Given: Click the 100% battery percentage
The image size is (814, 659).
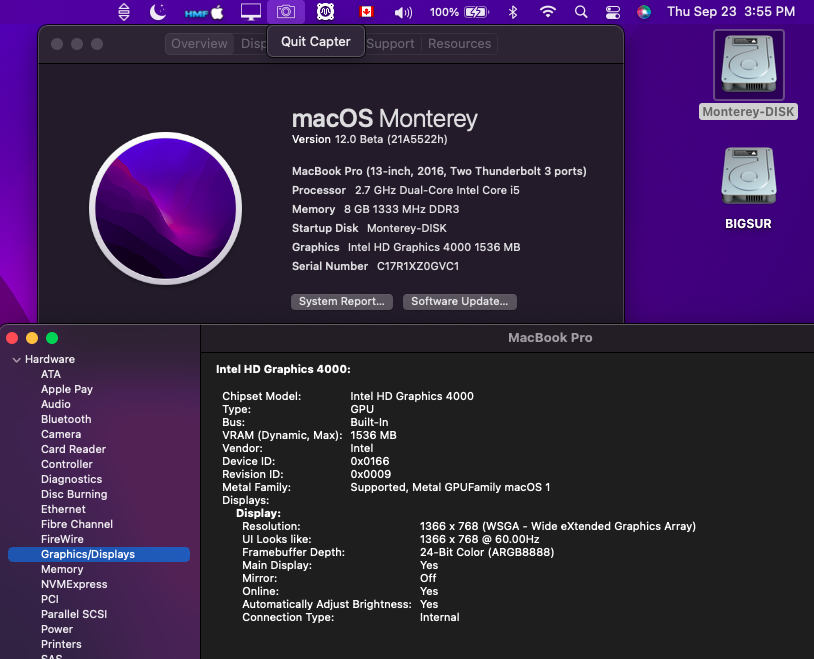Looking at the screenshot, I should coord(444,12).
